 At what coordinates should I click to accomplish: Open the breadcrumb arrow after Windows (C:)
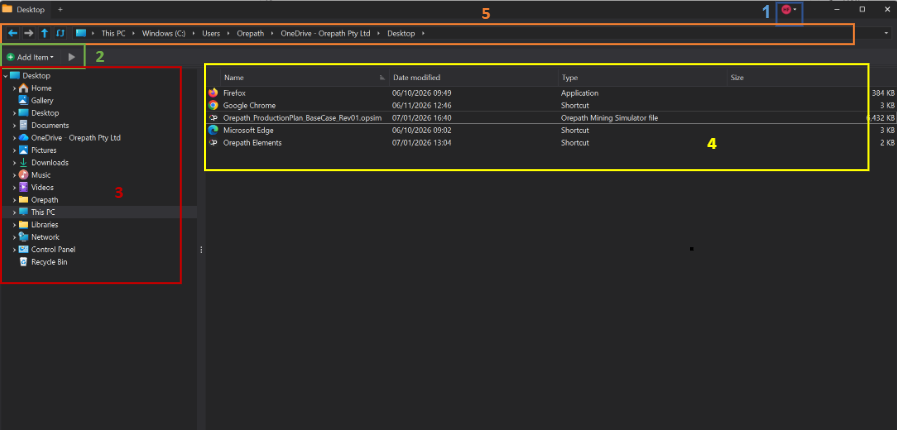(x=193, y=34)
